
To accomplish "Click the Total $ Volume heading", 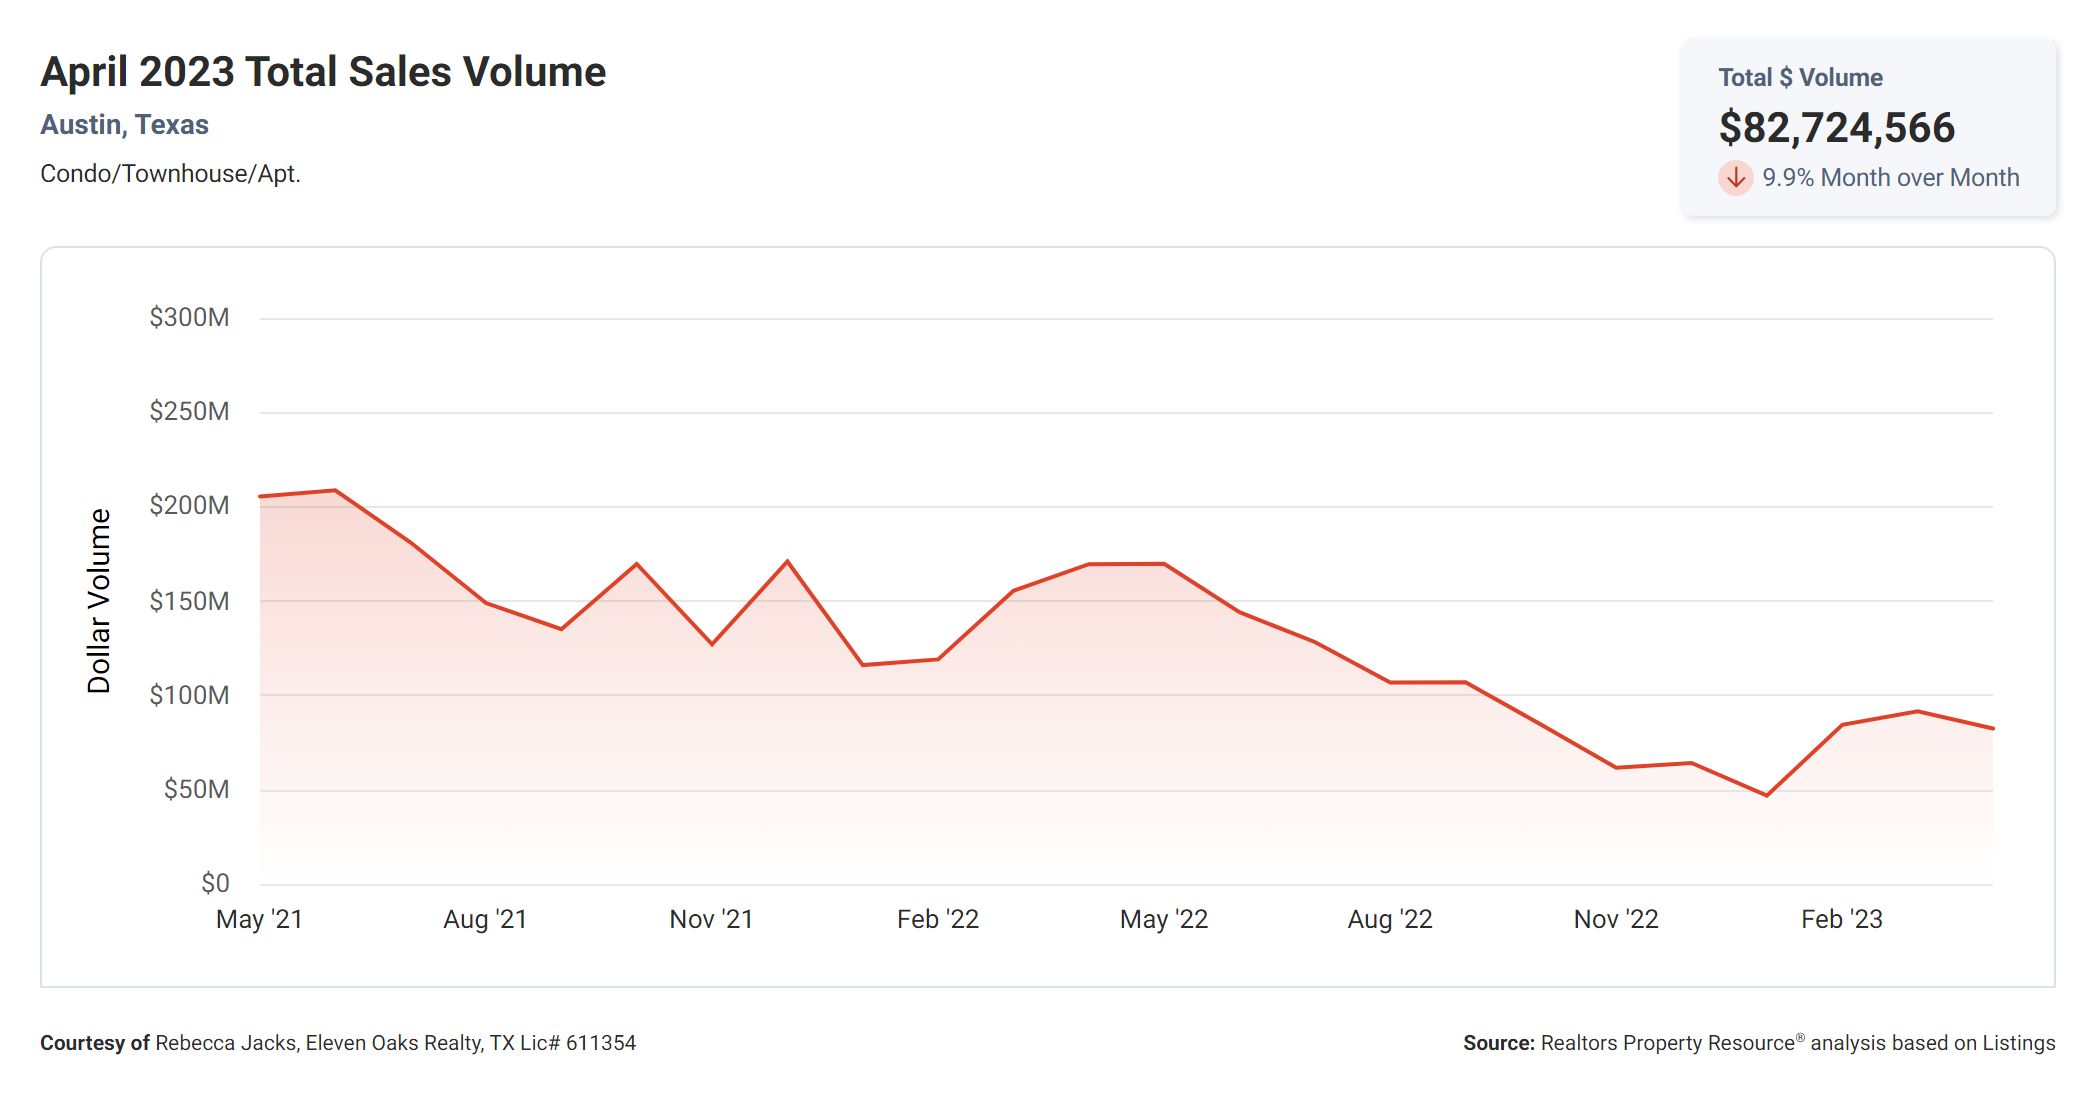I will click(x=1800, y=78).
